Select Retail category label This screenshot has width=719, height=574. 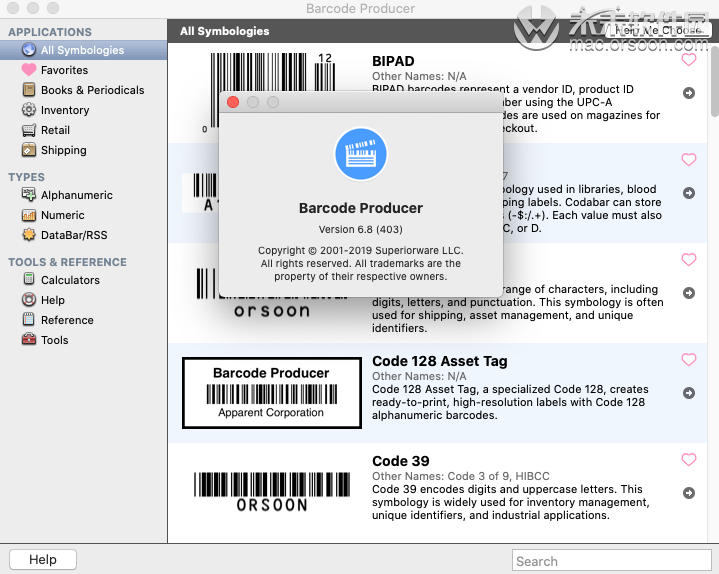point(55,130)
